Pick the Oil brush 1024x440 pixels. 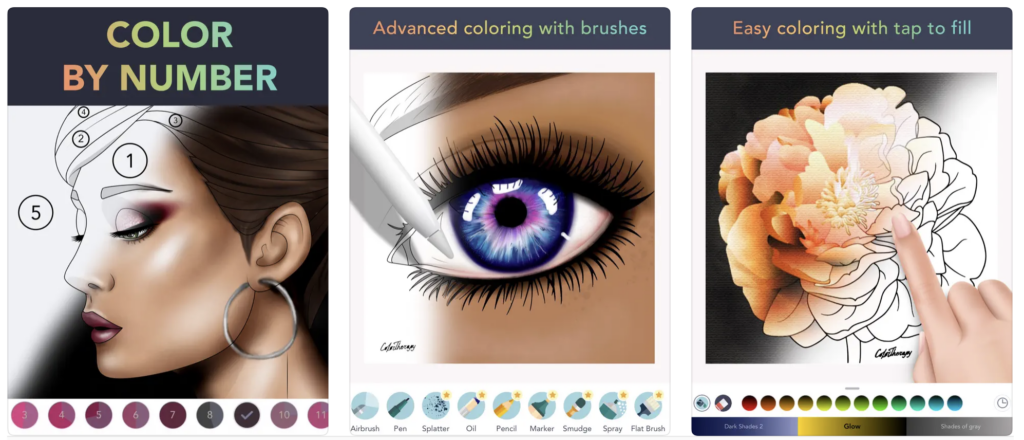[471, 405]
